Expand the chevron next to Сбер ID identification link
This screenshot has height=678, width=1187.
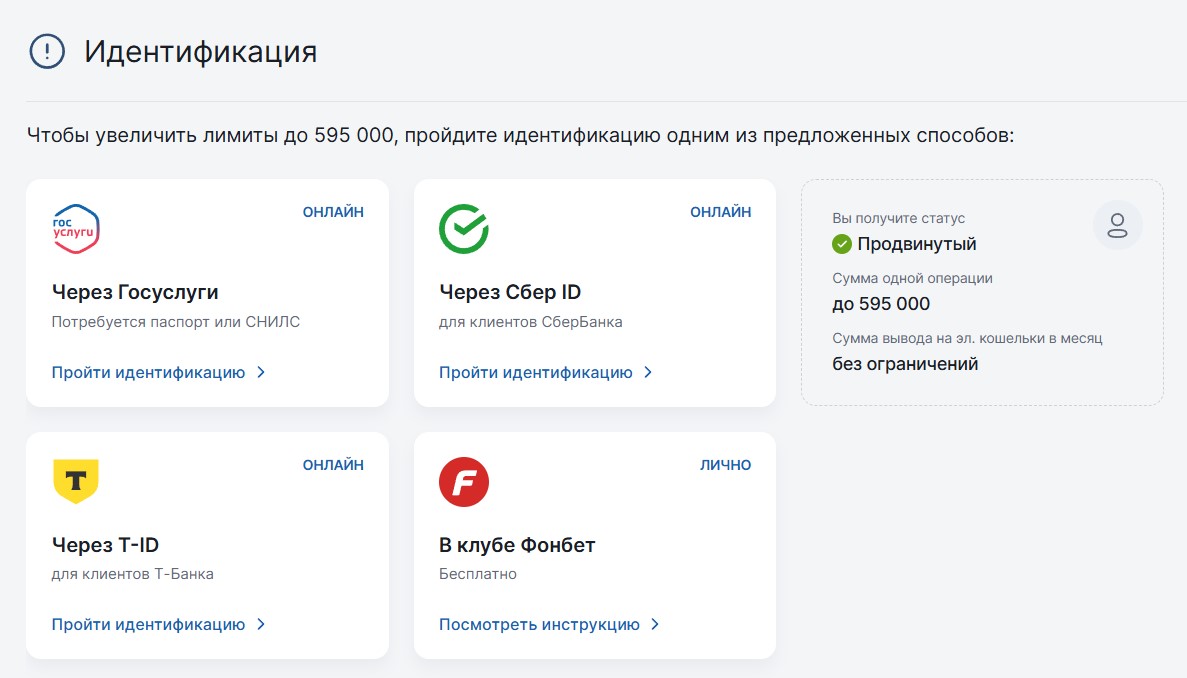pyautogui.click(x=649, y=371)
